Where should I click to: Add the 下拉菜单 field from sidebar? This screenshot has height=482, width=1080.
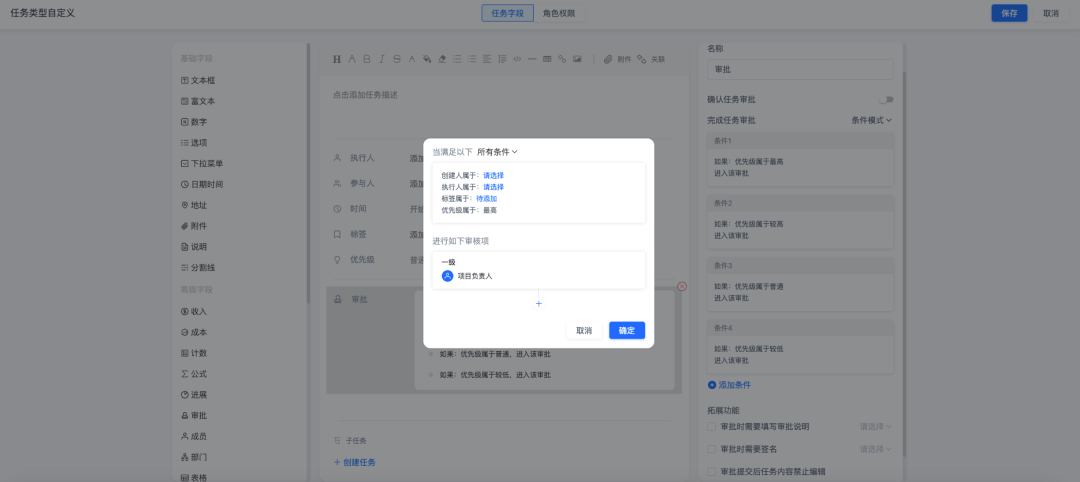click(202, 164)
